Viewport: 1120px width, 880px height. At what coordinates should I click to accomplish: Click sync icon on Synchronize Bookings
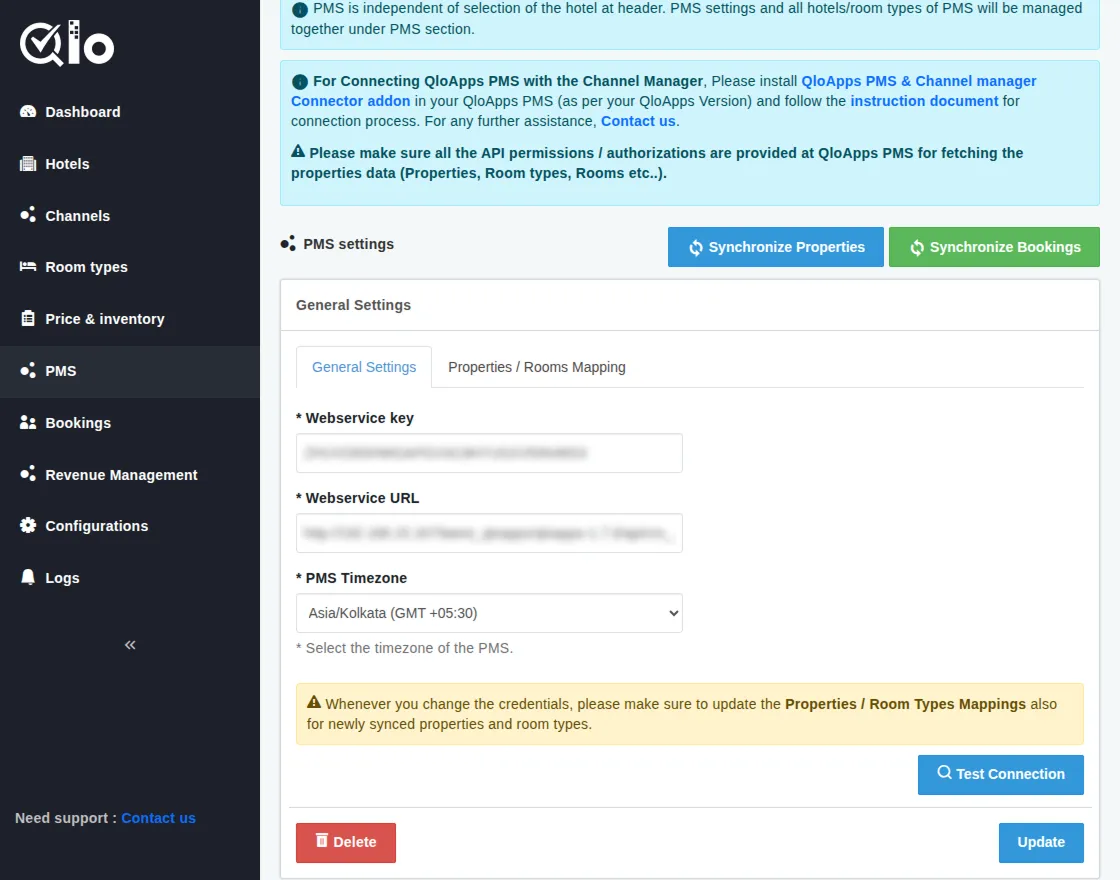point(917,248)
